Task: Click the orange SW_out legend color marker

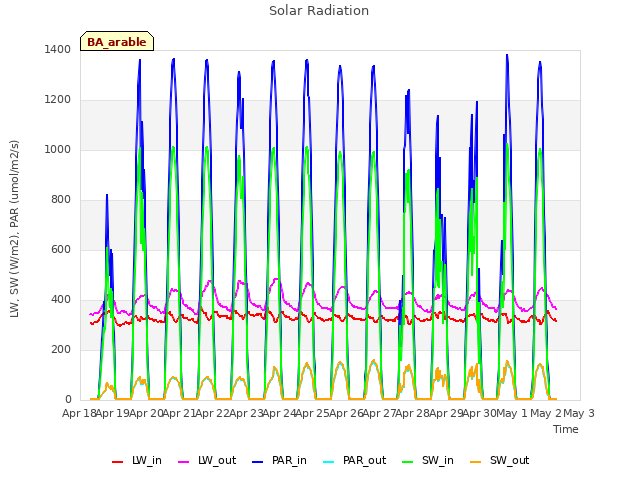Action: point(476,462)
